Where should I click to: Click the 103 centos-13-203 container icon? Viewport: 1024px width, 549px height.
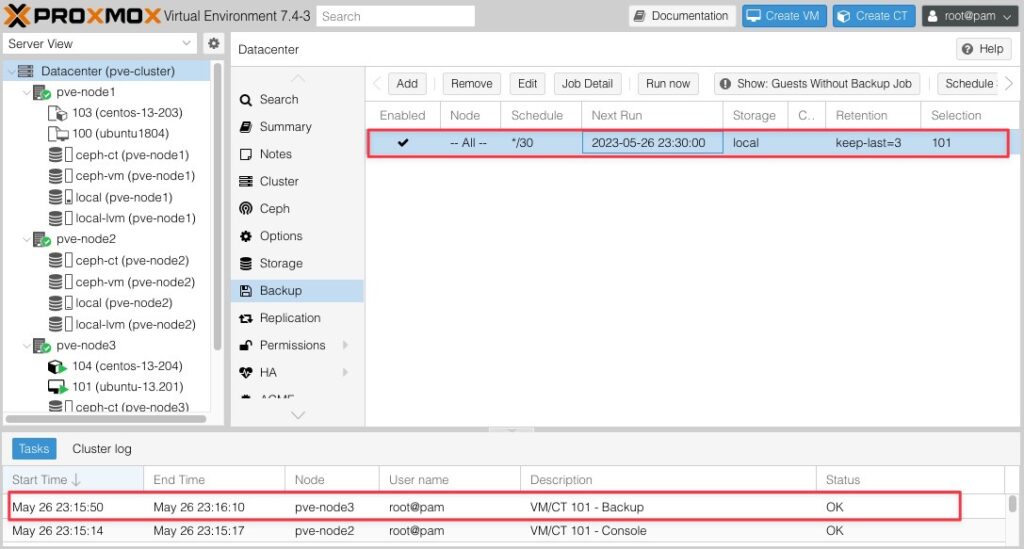tap(57, 113)
